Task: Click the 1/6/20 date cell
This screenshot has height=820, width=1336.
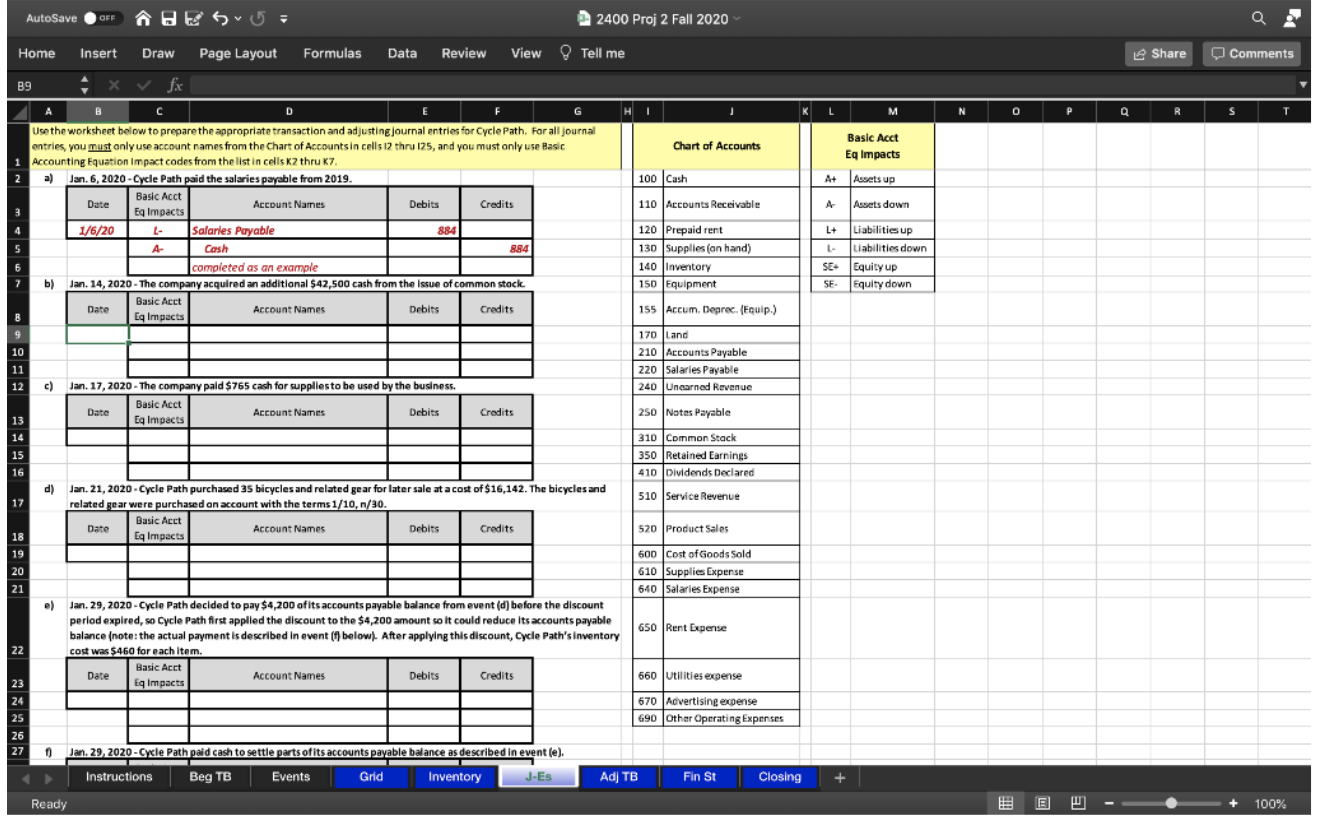Action: pyautogui.click(x=97, y=230)
